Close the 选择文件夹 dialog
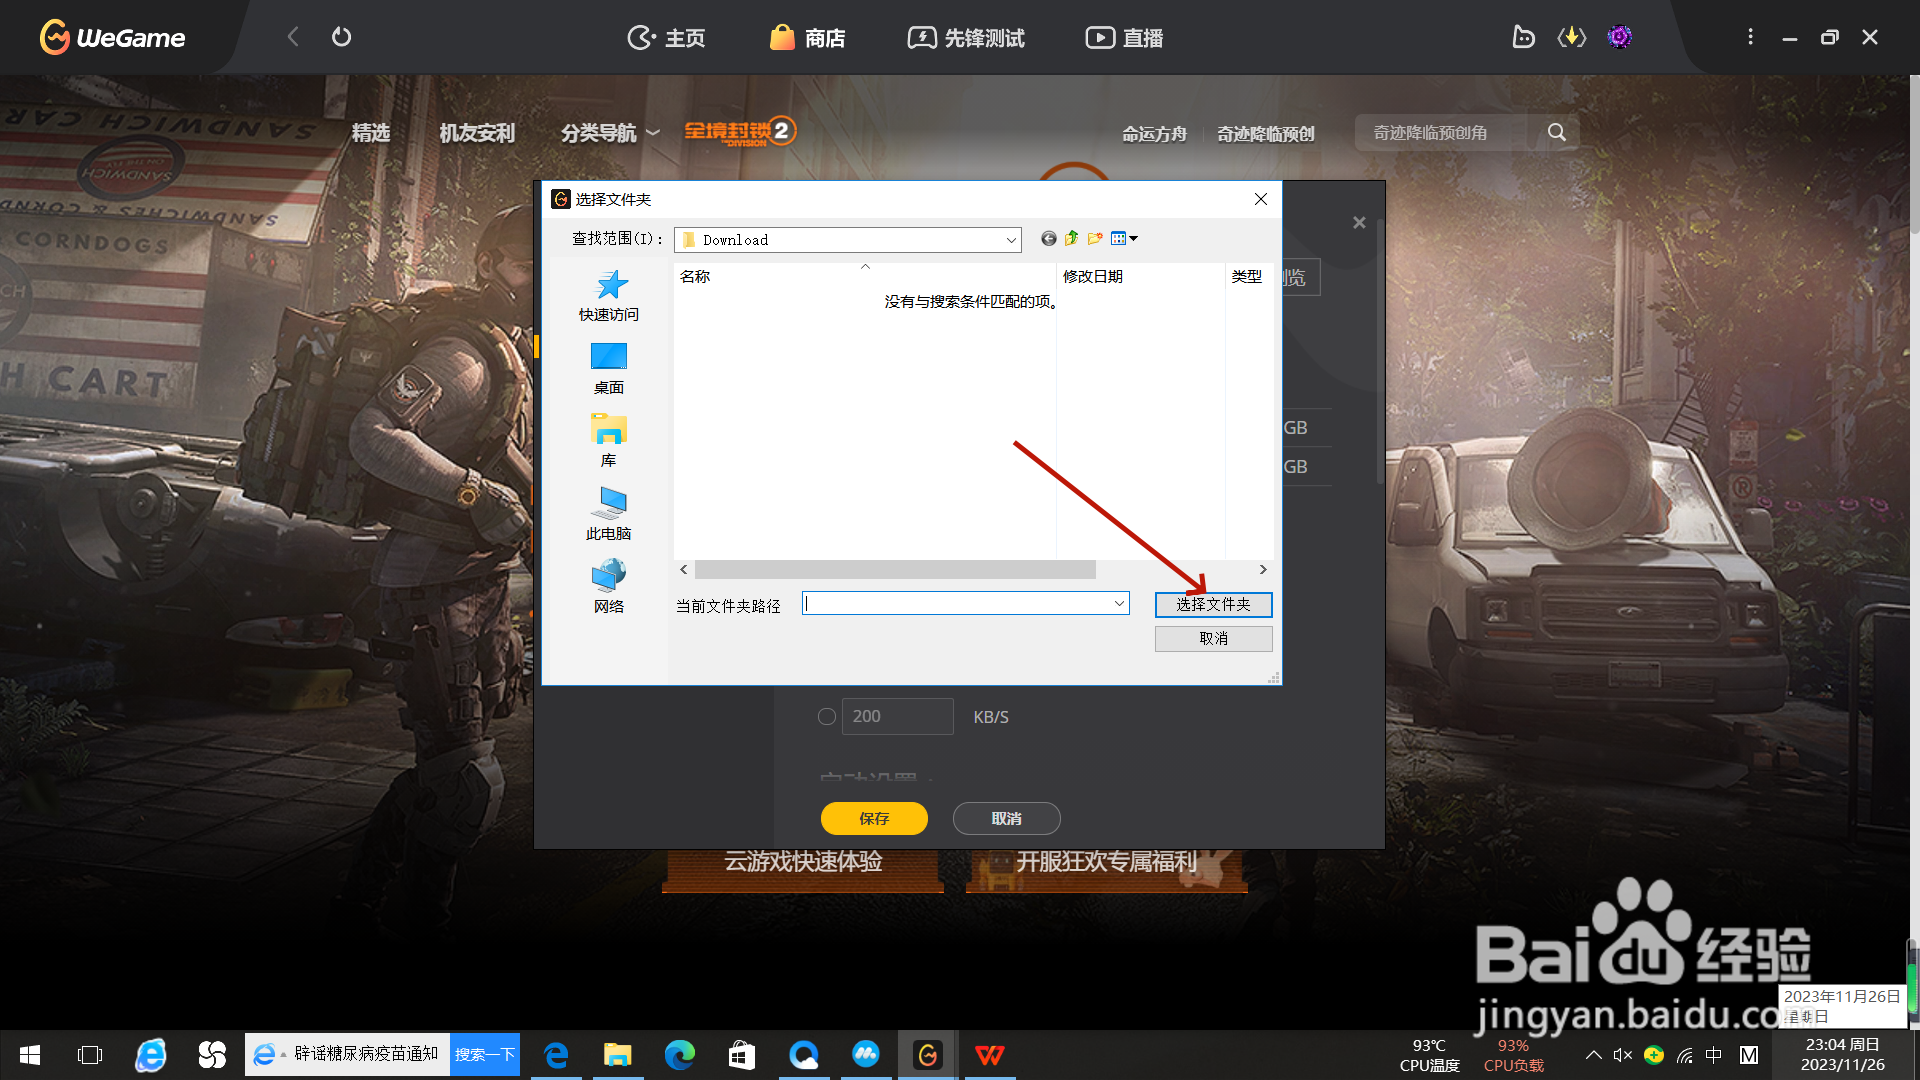This screenshot has width=1920, height=1080. 1261,199
